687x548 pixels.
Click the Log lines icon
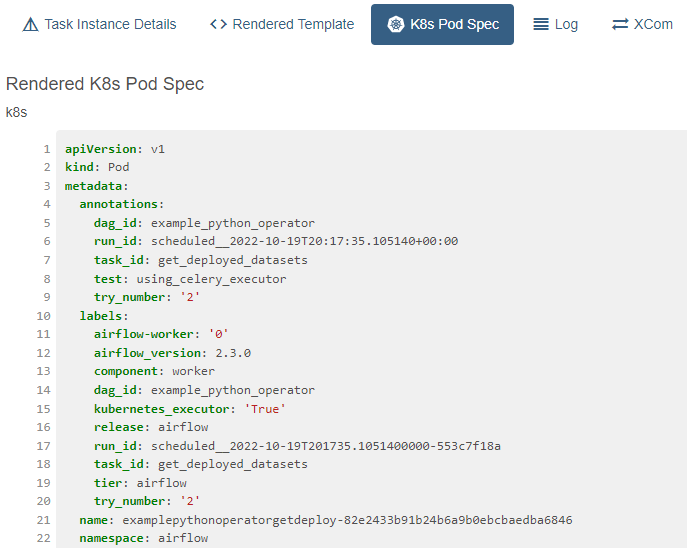(x=541, y=24)
